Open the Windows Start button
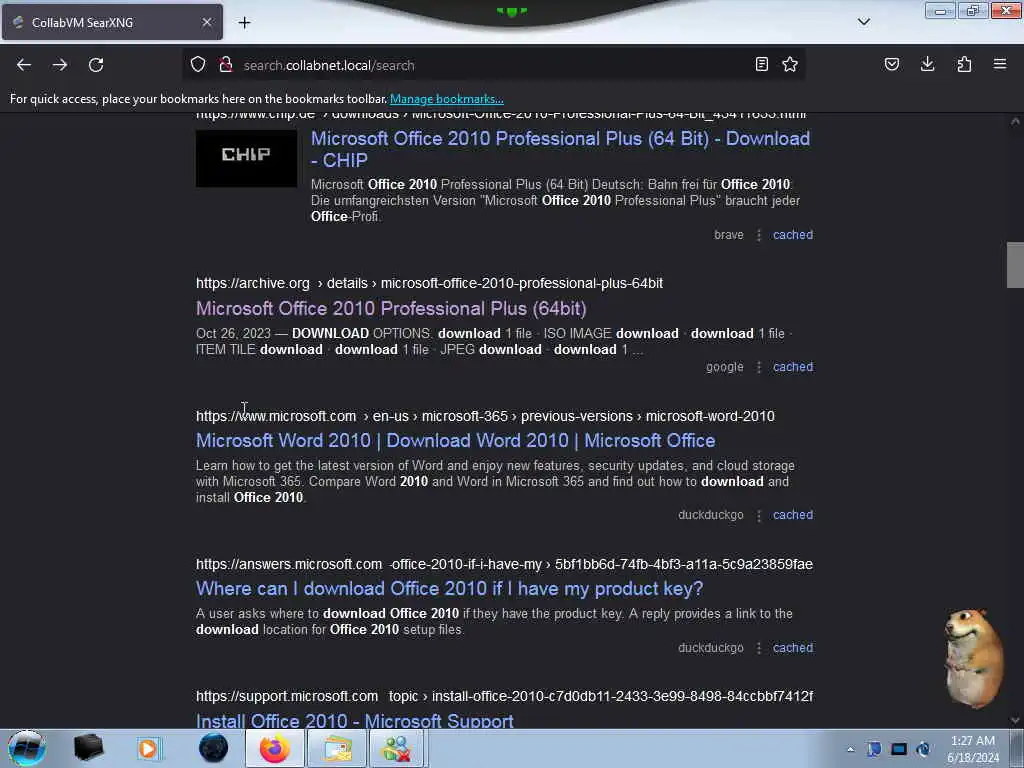 (x=27, y=748)
